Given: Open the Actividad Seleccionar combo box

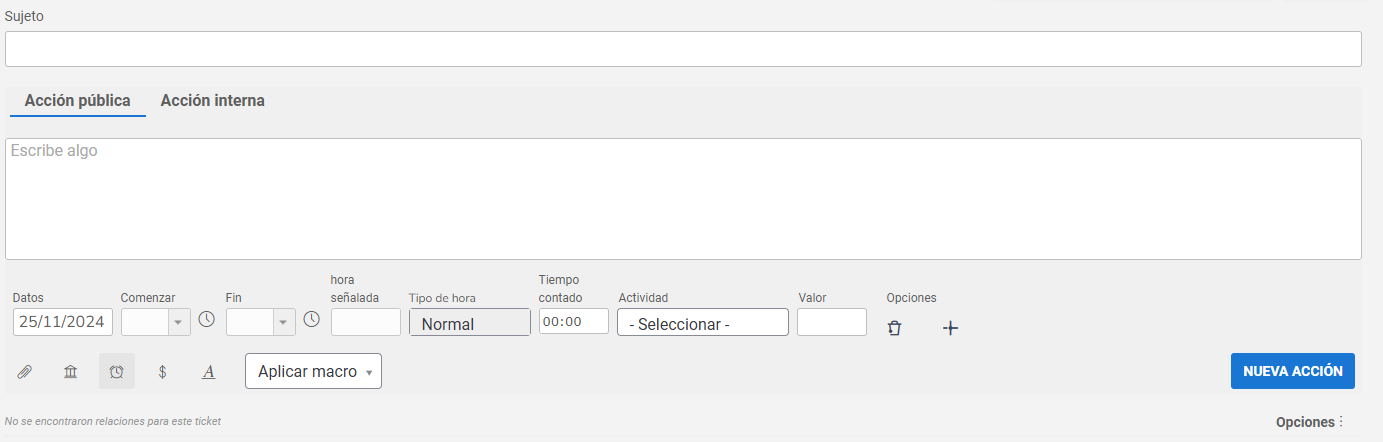Looking at the screenshot, I should [x=703, y=322].
